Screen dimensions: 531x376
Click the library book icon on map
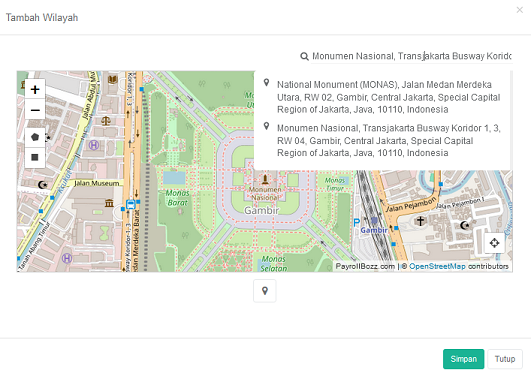[112, 80]
